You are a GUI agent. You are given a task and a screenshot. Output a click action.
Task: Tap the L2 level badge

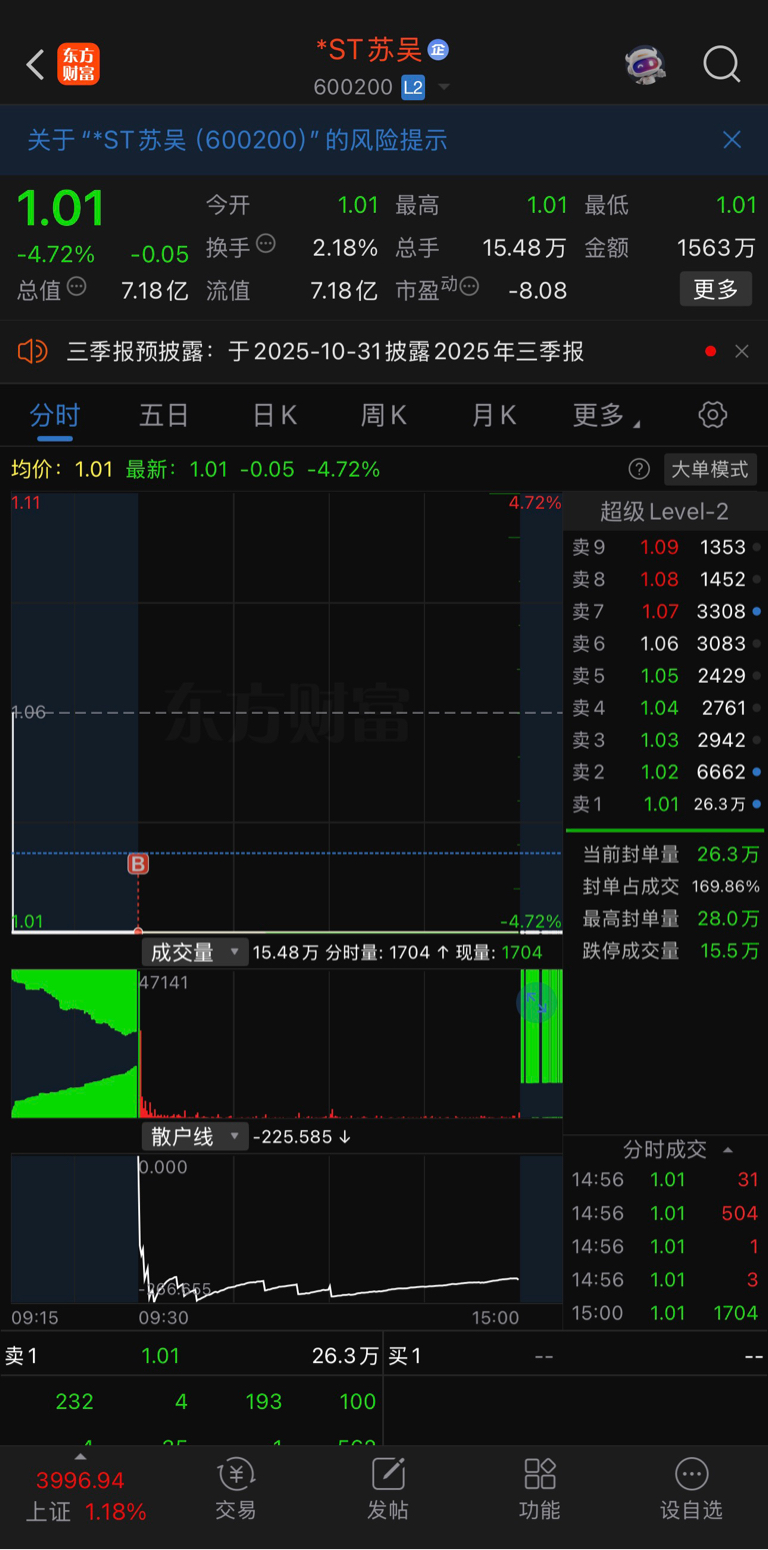[413, 88]
